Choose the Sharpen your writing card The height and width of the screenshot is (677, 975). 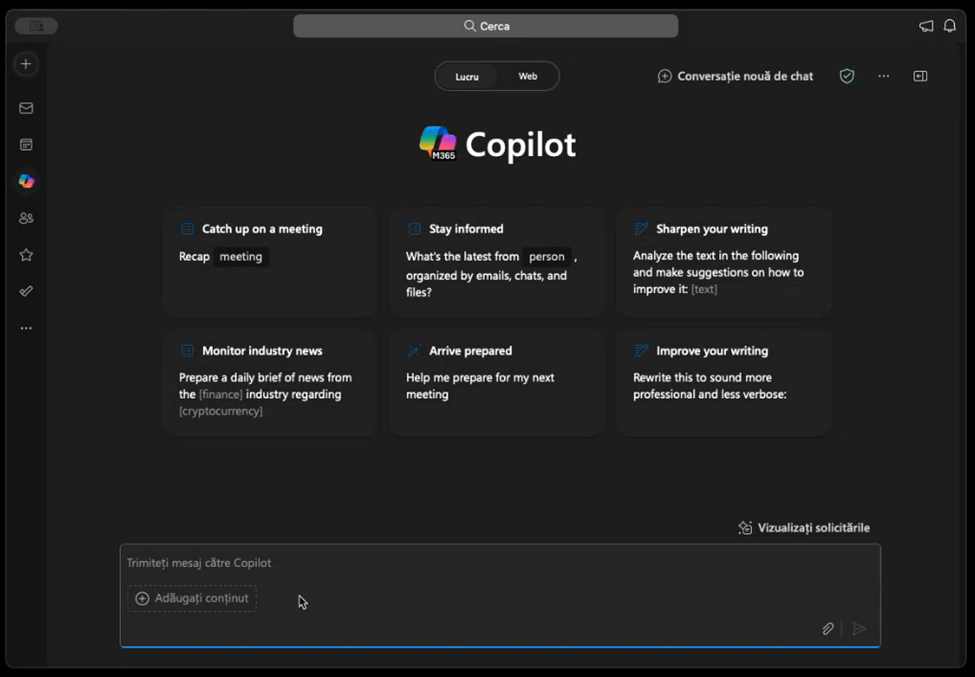pos(724,262)
